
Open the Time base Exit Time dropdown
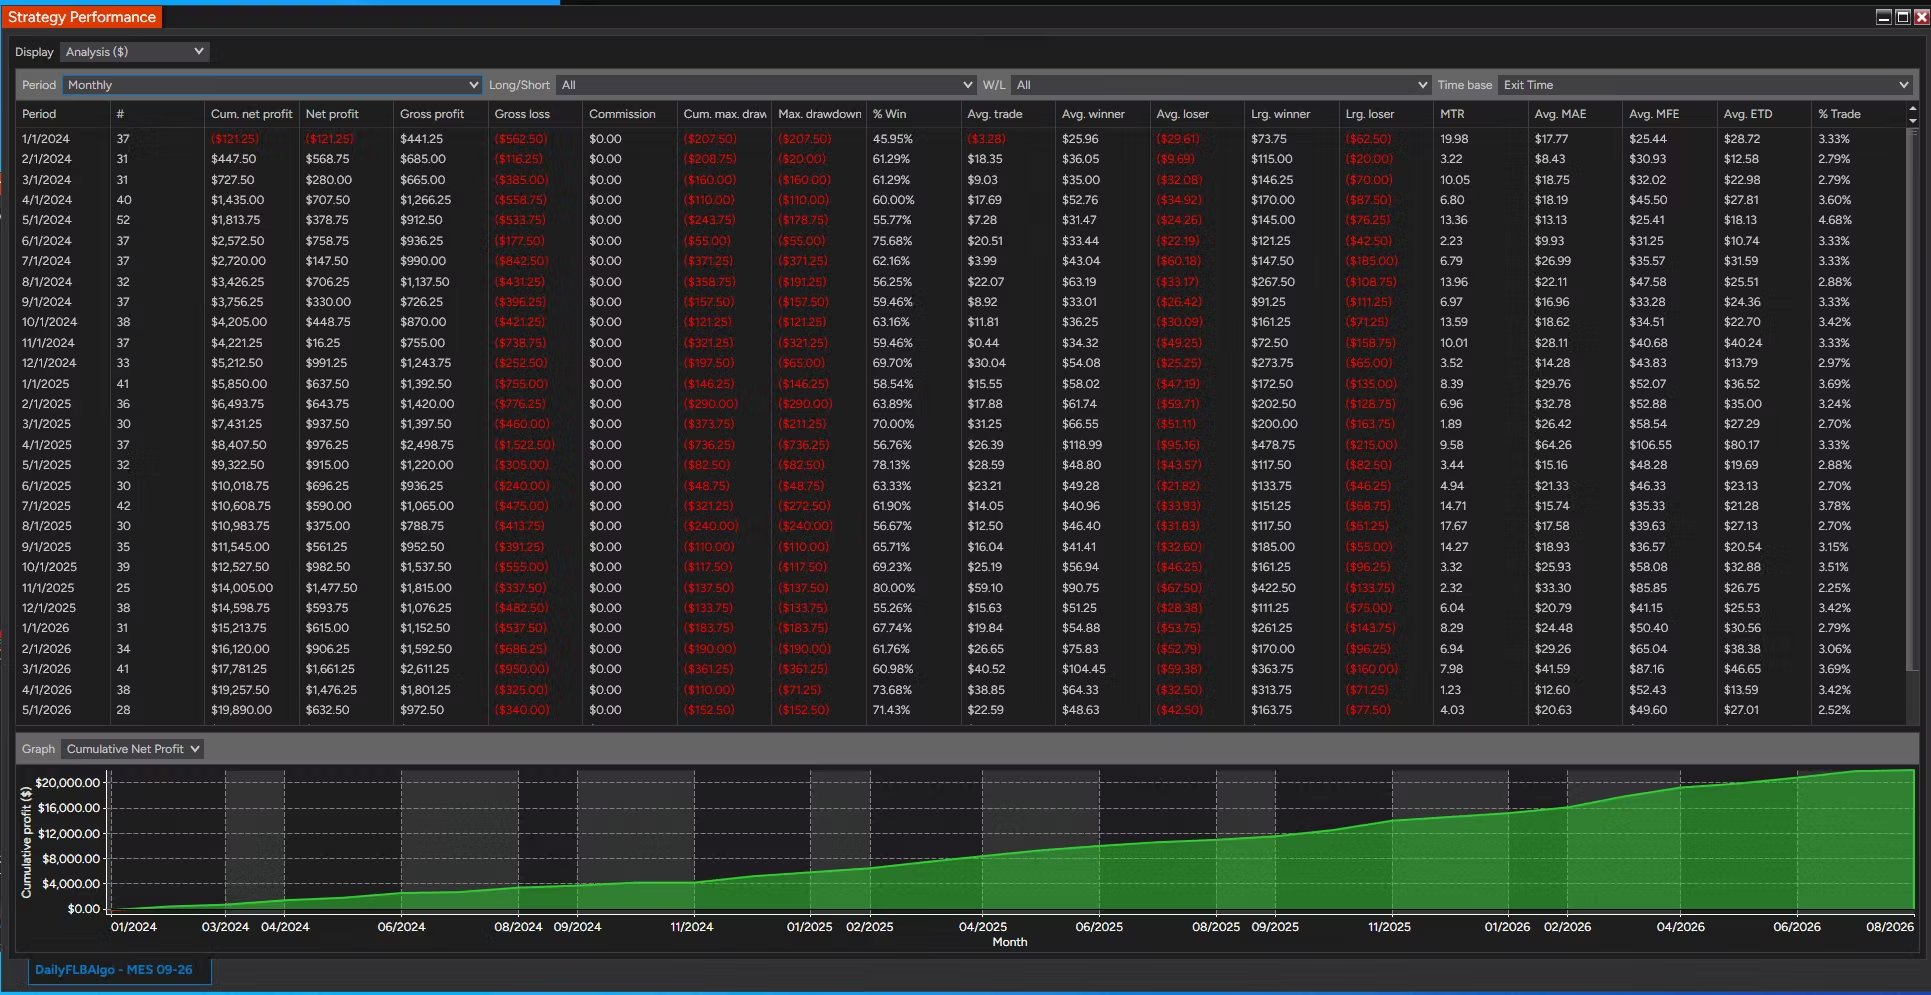[1705, 85]
